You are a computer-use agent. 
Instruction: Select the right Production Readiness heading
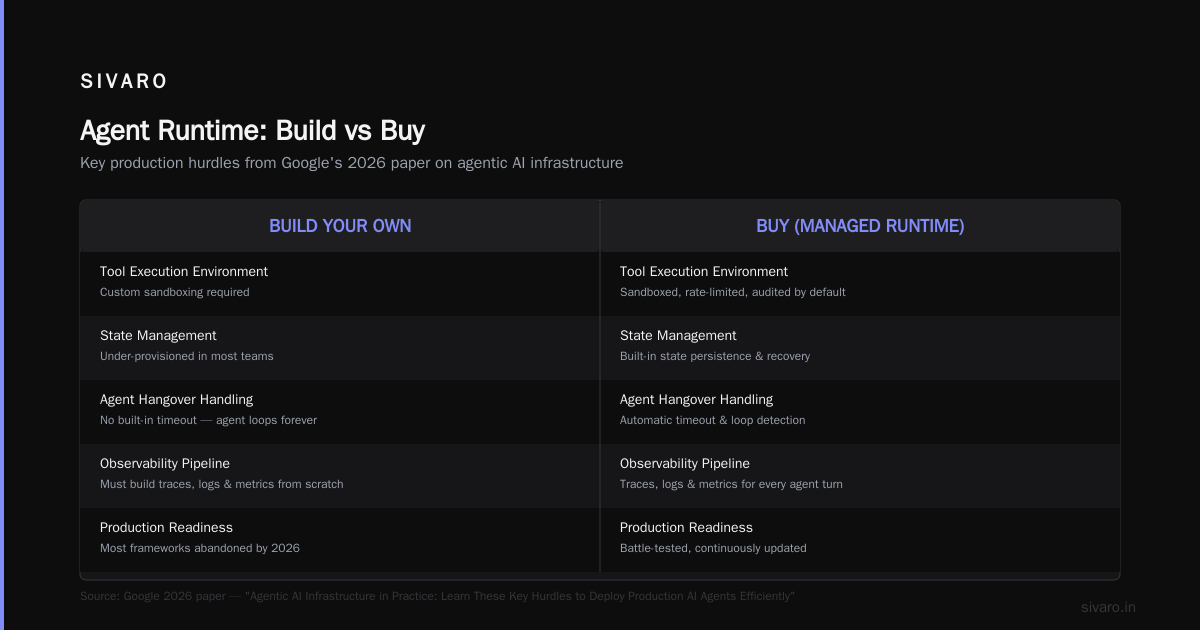point(686,528)
